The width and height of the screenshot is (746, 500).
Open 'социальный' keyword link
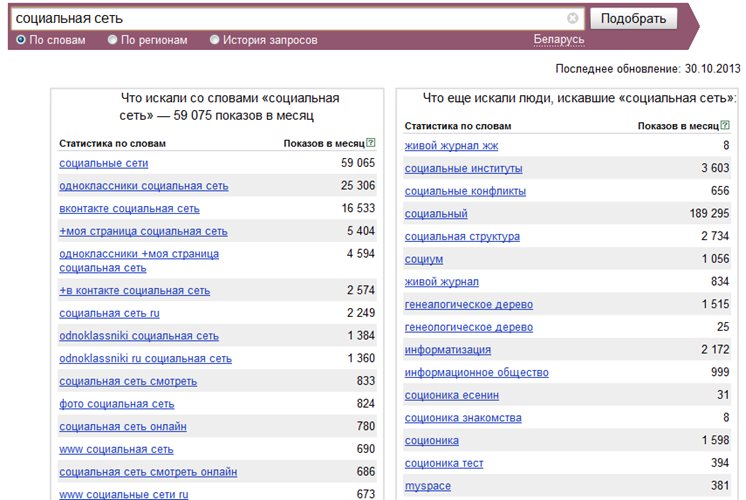(436, 214)
